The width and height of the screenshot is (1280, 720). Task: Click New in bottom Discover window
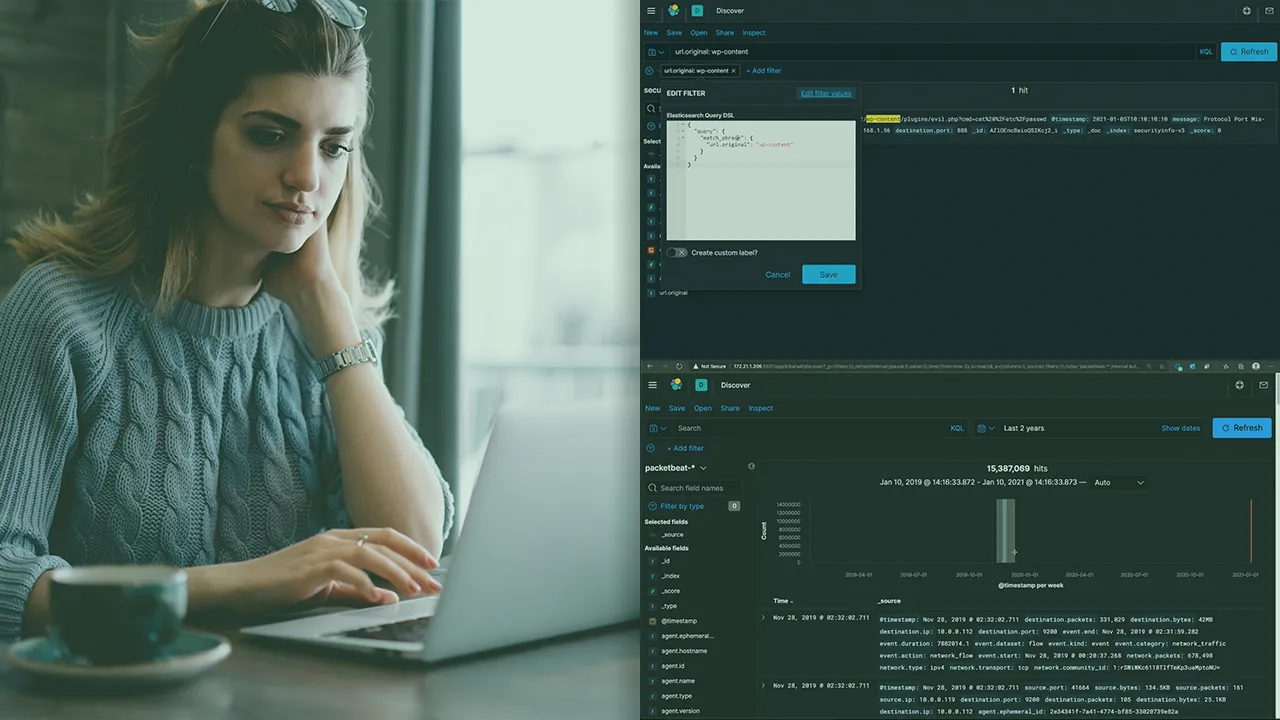(x=652, y=408)
